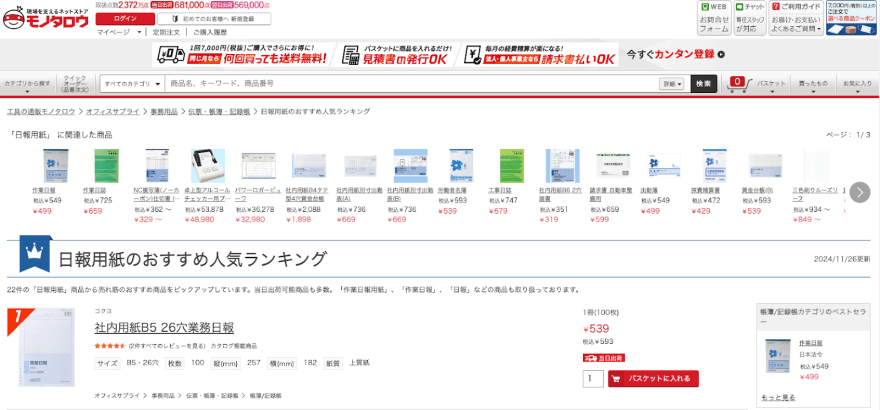Click the blue crown ranking icon

[35, 254]
